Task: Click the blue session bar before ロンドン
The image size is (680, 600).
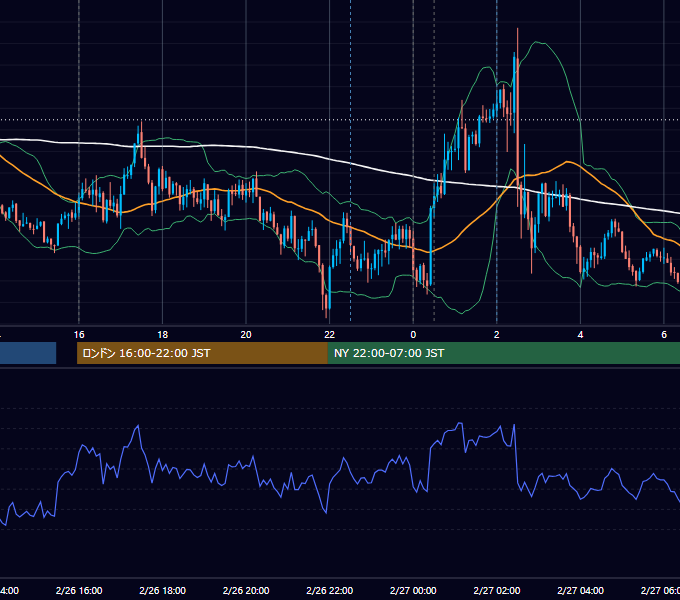Action: click(28, 353)
